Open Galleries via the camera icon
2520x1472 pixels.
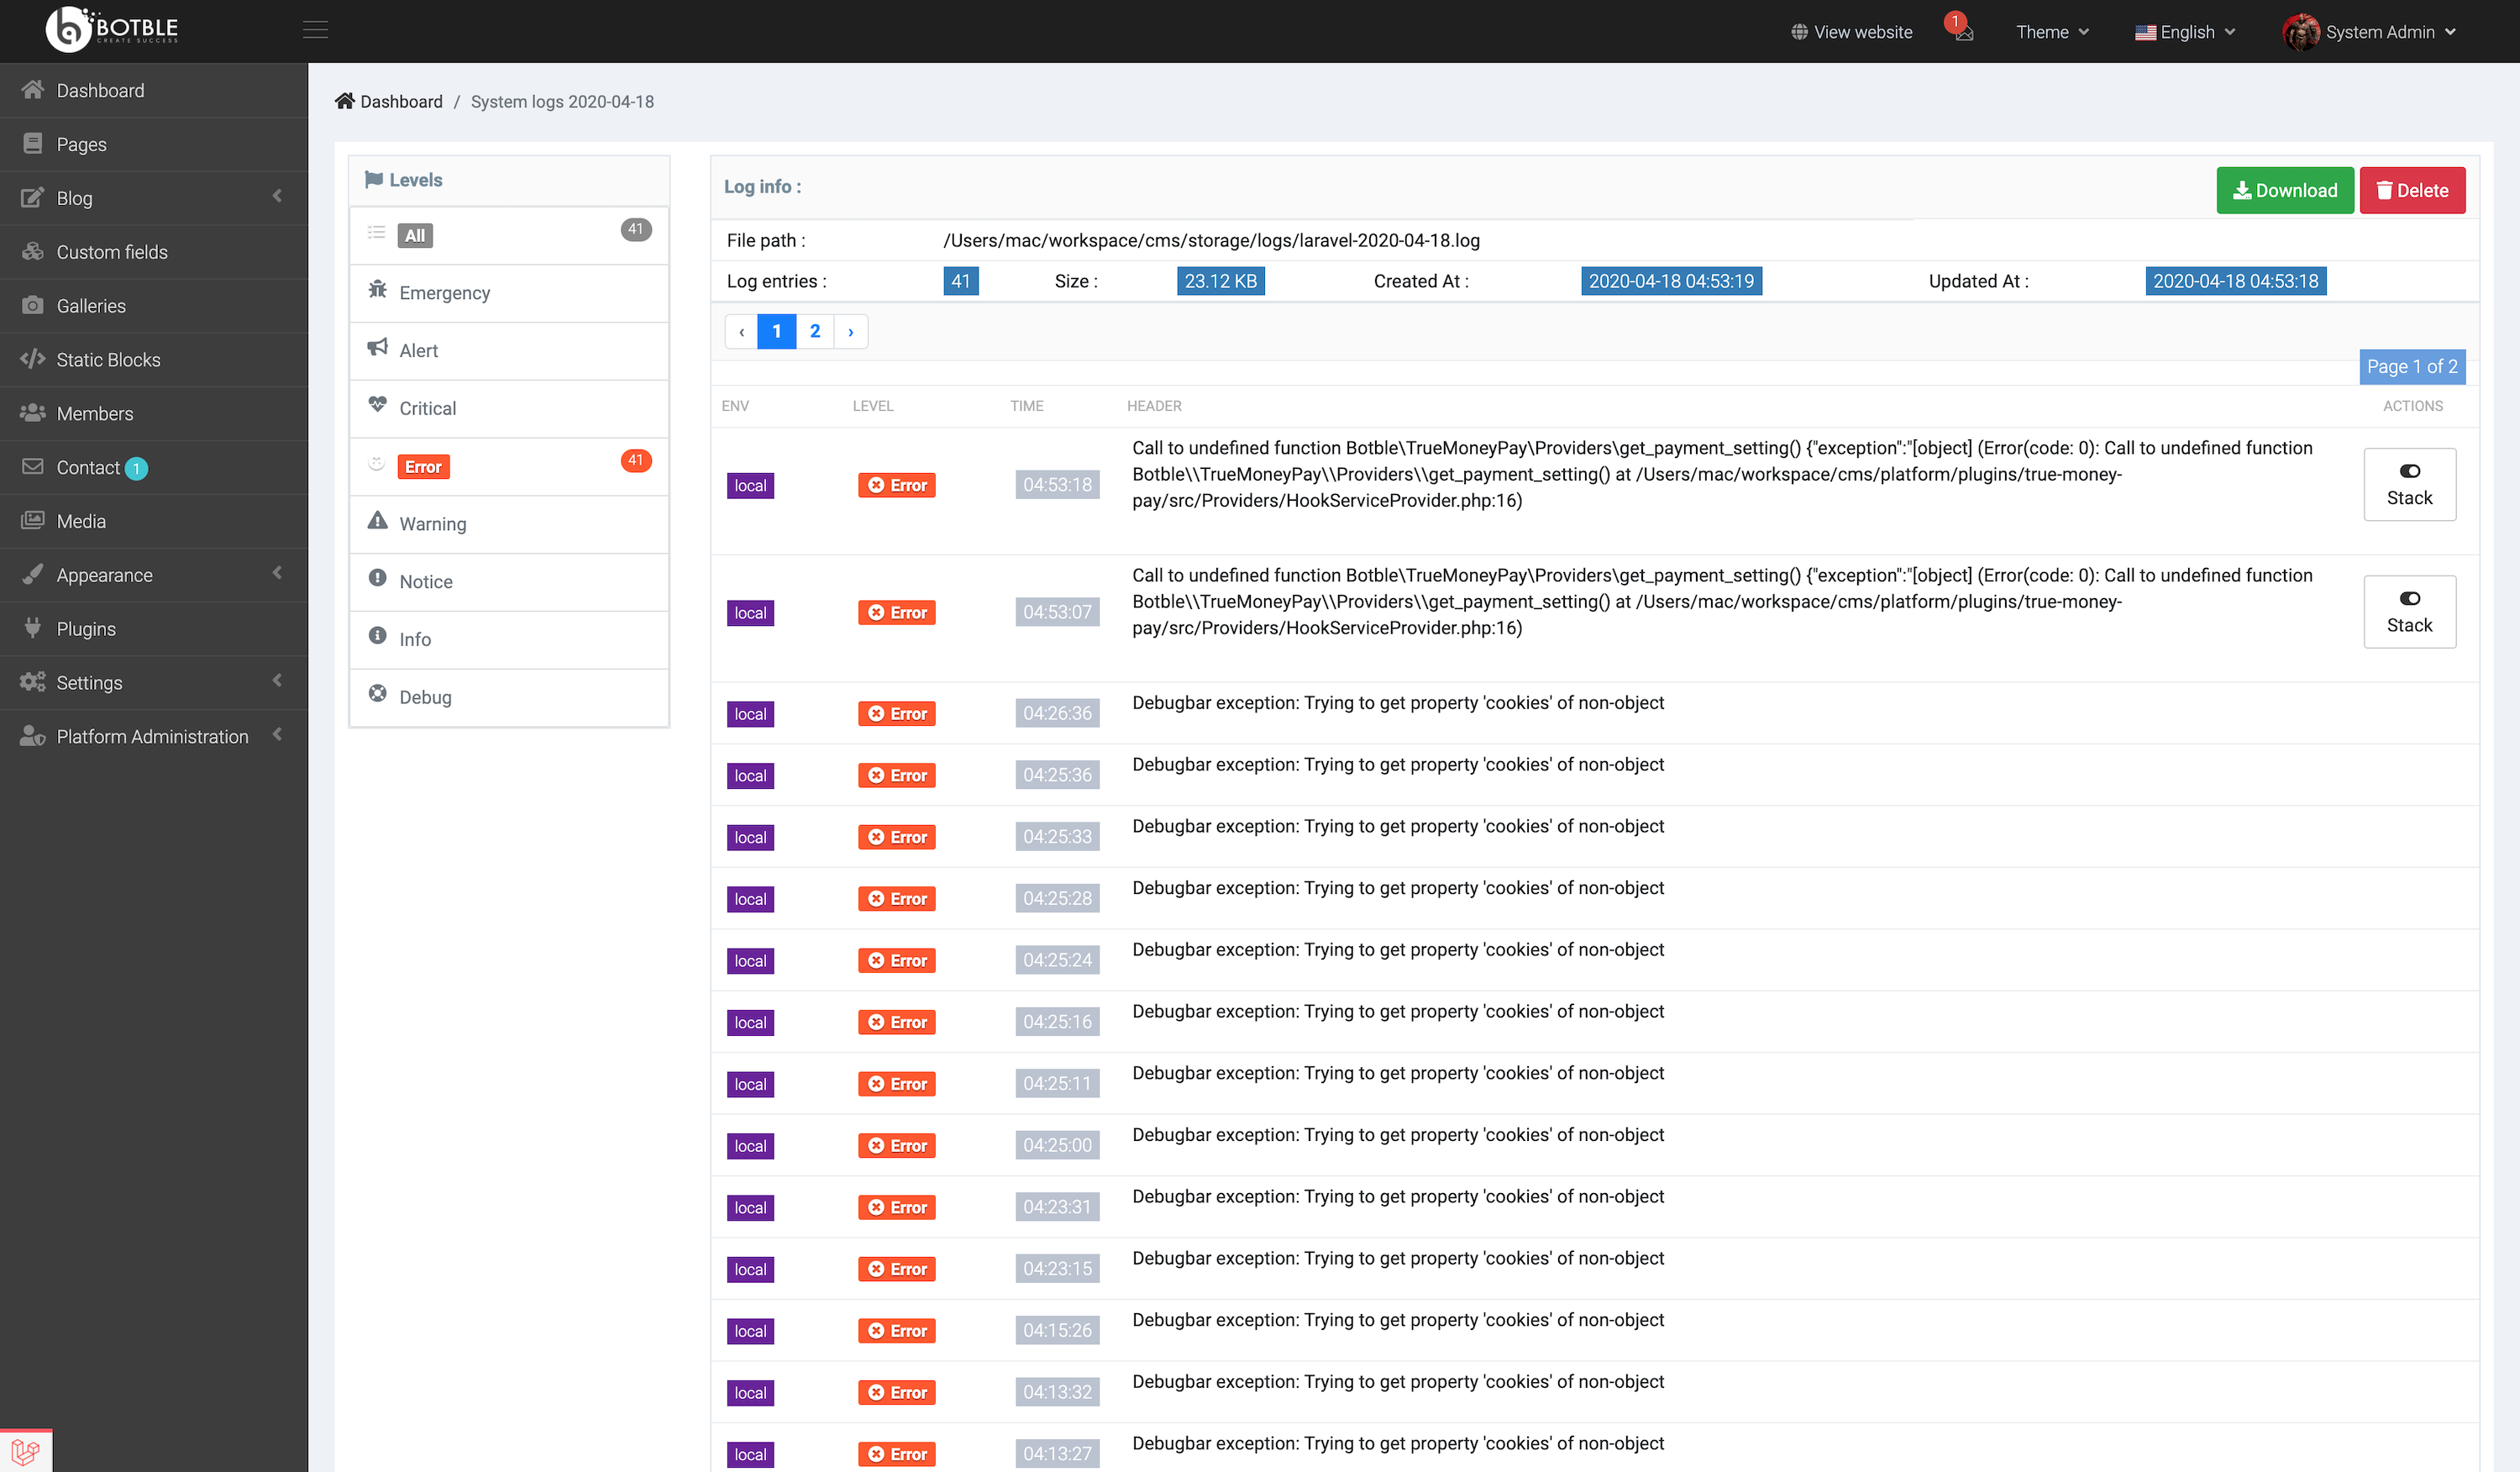point(33,305)
